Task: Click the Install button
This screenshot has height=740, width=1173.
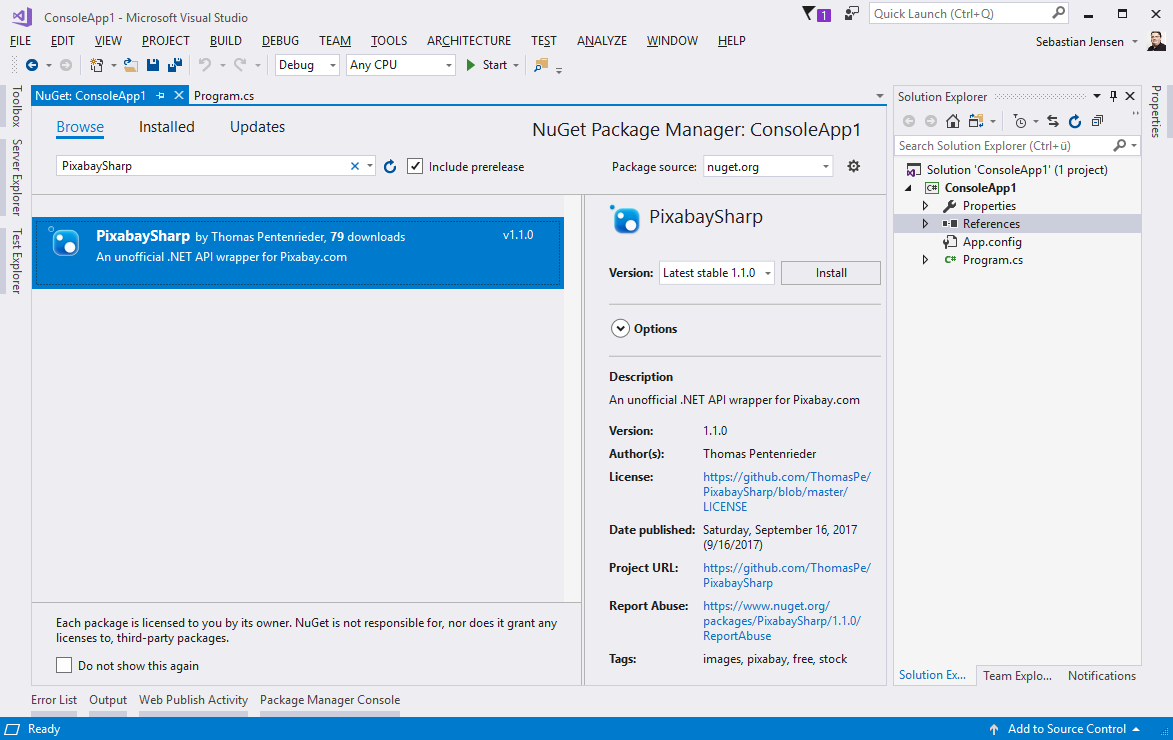Action: click(830, 273)
